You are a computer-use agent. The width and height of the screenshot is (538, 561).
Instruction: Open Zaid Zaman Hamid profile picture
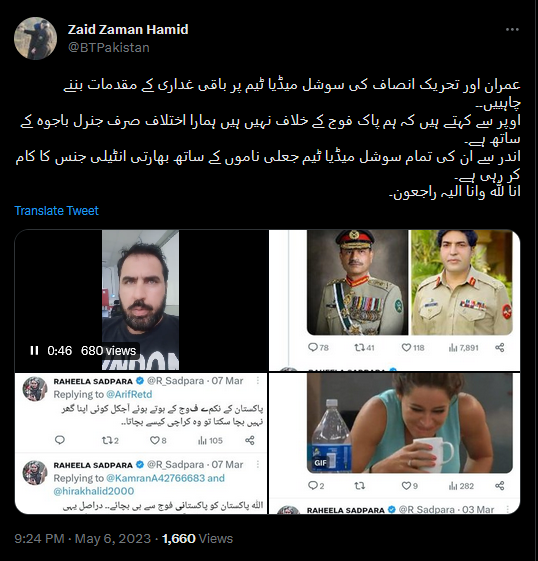35,38
